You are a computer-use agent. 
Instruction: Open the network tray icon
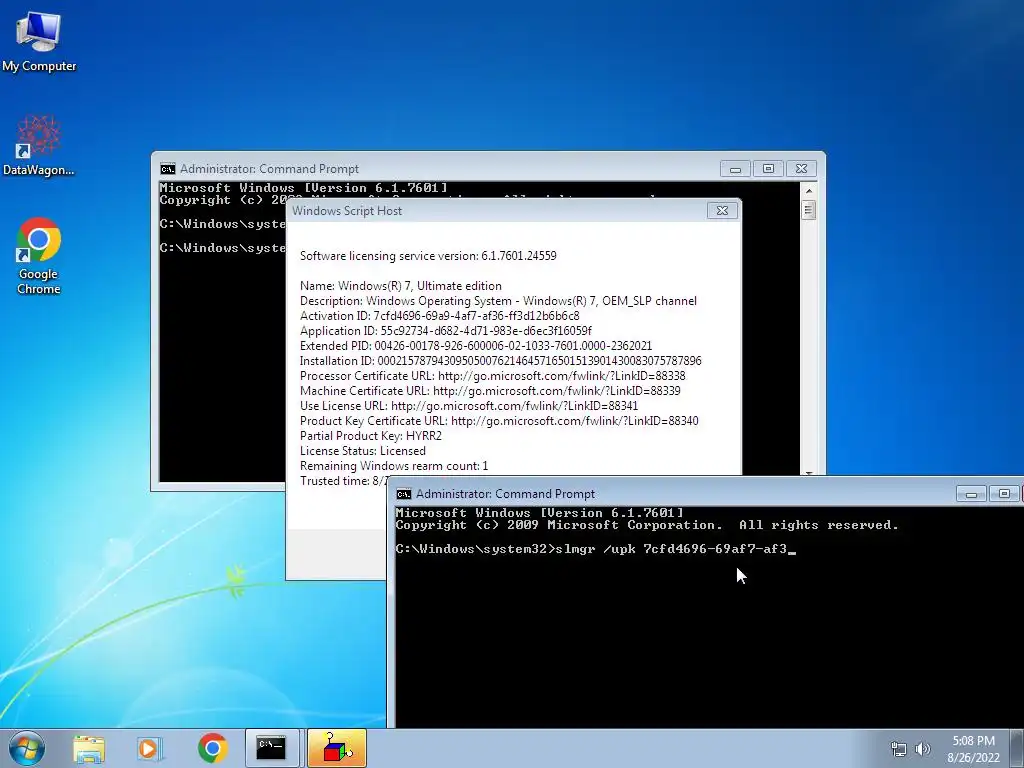point(899,749)
